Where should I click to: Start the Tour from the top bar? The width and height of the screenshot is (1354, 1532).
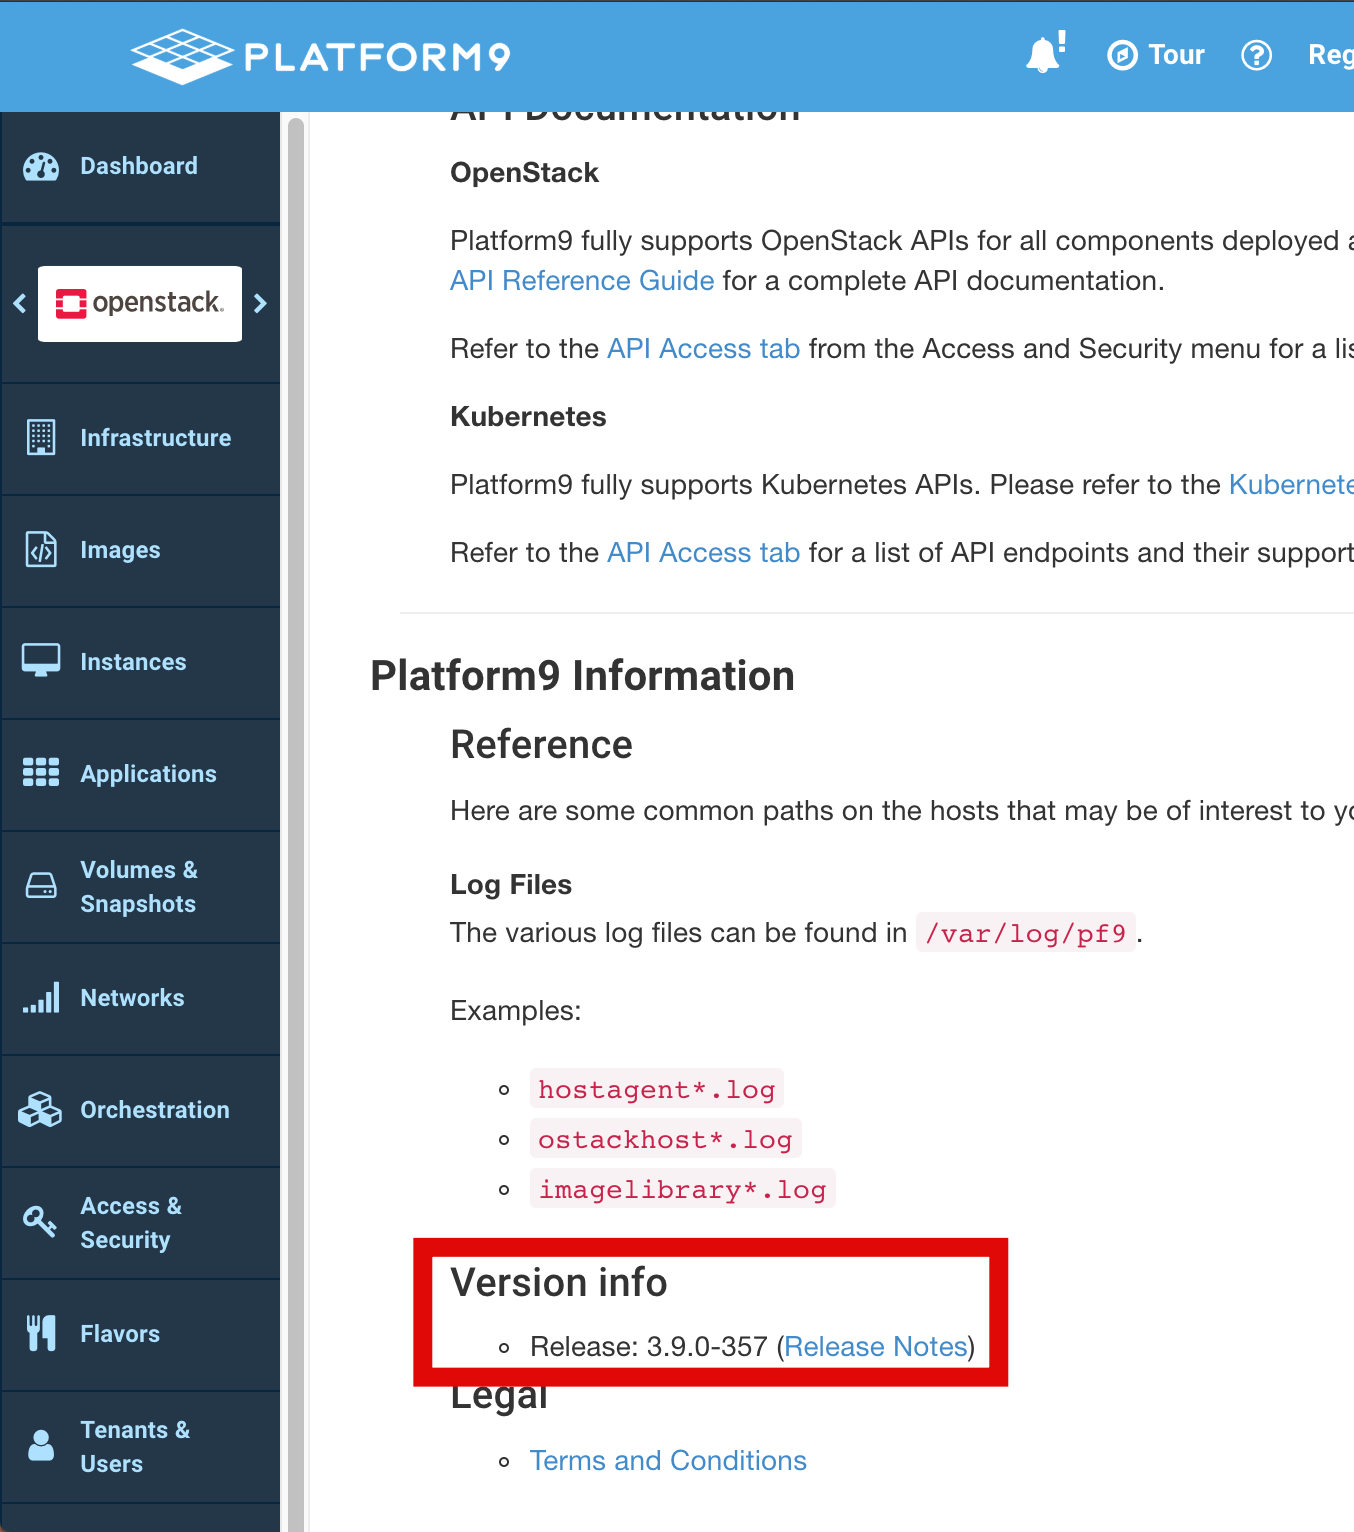[1156, 55]
